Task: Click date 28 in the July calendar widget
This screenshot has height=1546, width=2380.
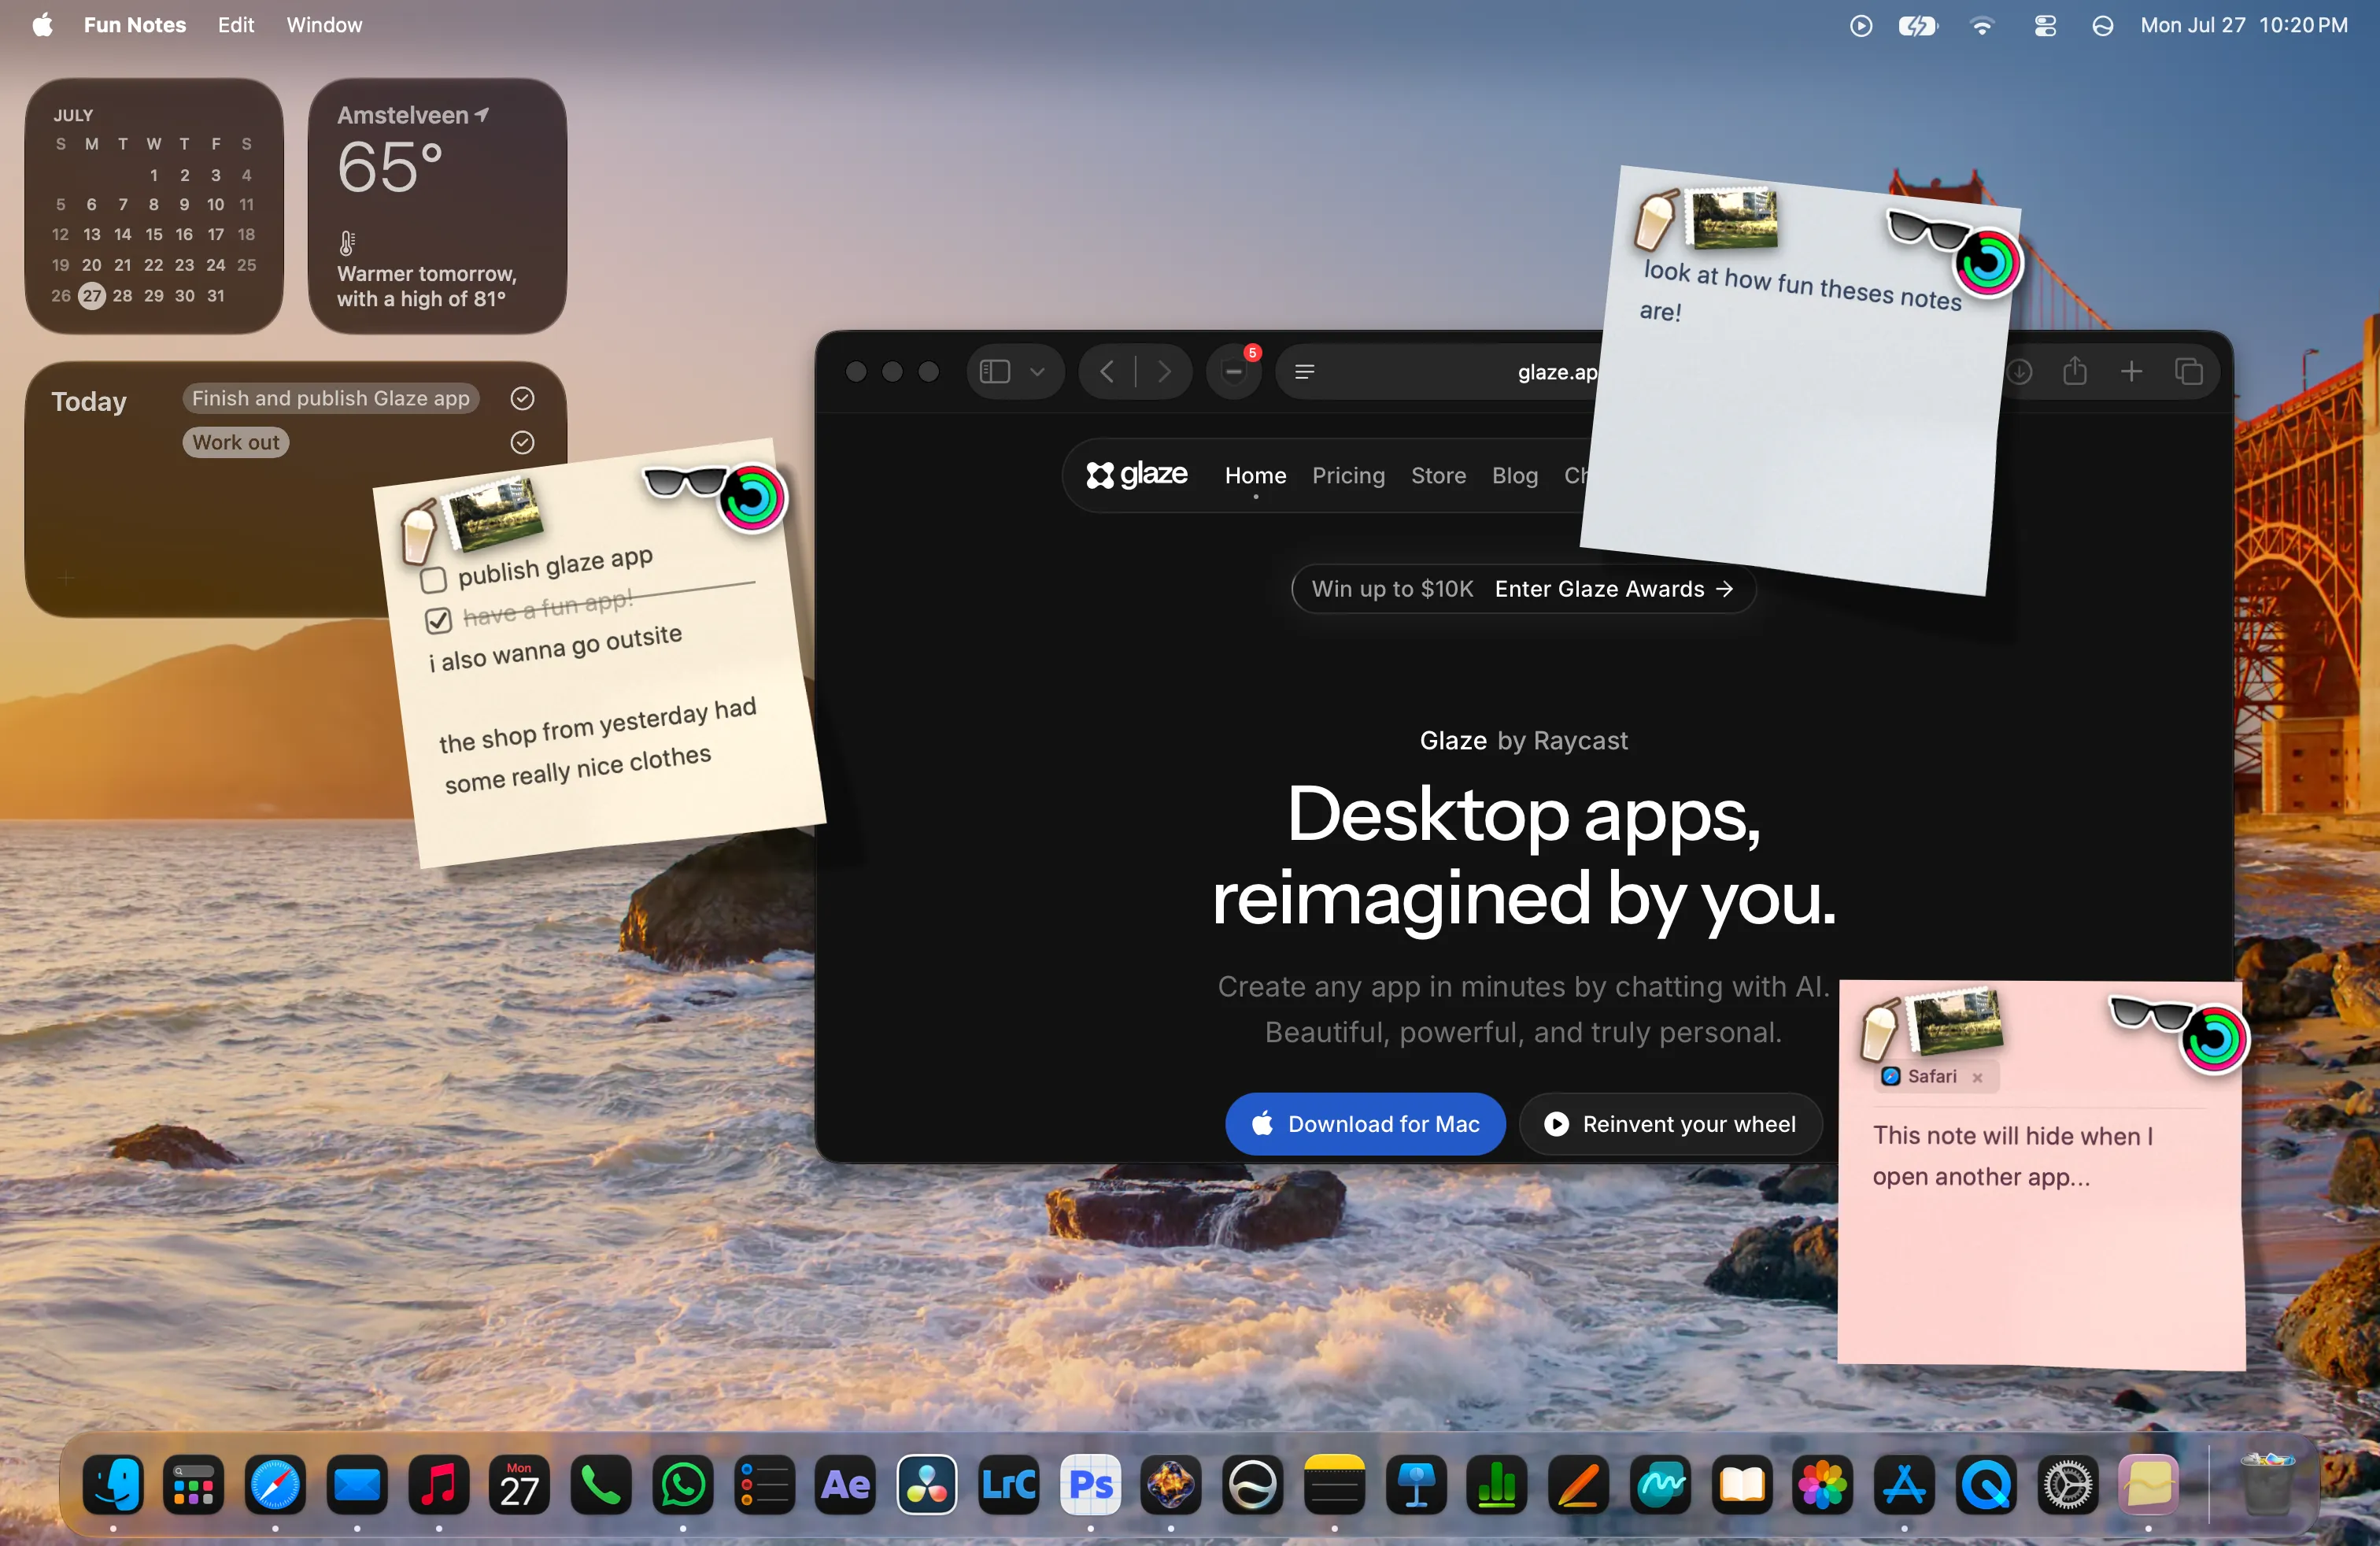Action: coord(122,295)
